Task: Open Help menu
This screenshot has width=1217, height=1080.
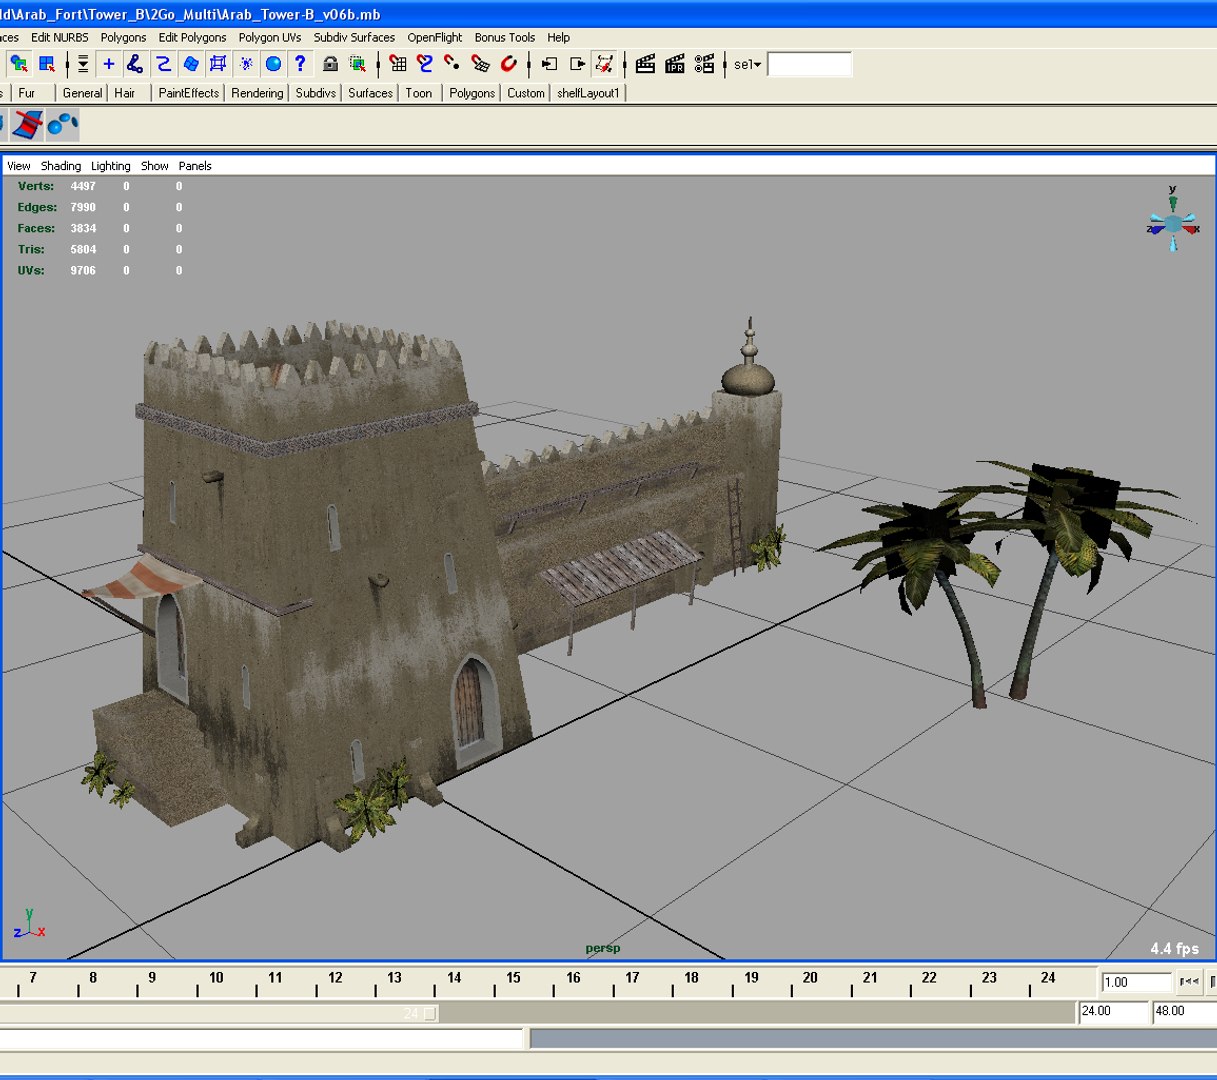Action: 559,37
